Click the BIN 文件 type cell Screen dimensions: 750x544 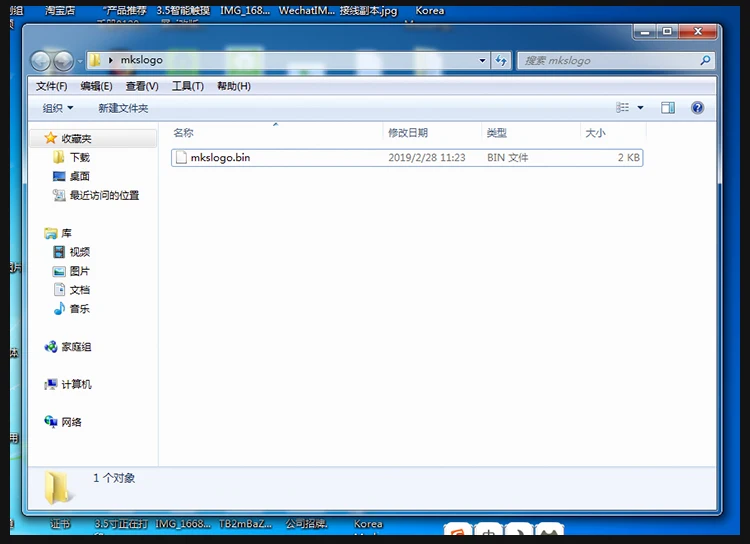507,157
